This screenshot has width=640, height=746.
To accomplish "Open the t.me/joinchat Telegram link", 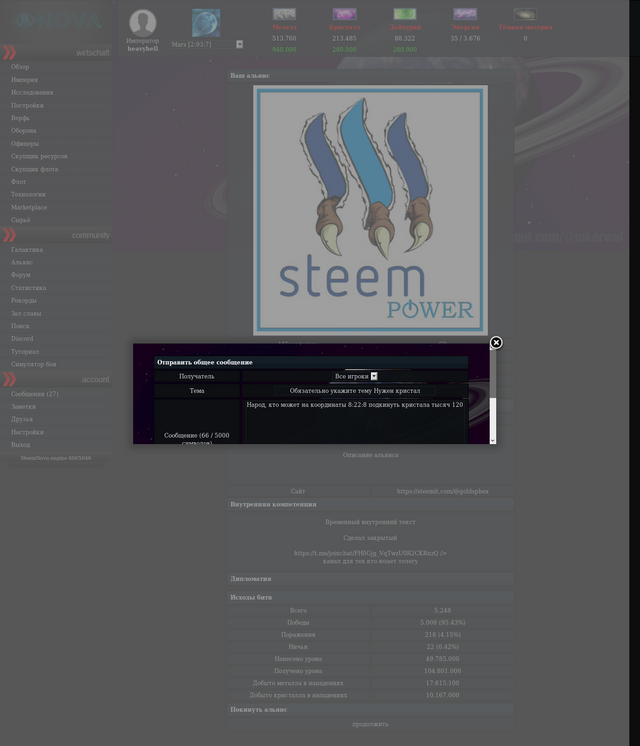I will coord(370,553).
